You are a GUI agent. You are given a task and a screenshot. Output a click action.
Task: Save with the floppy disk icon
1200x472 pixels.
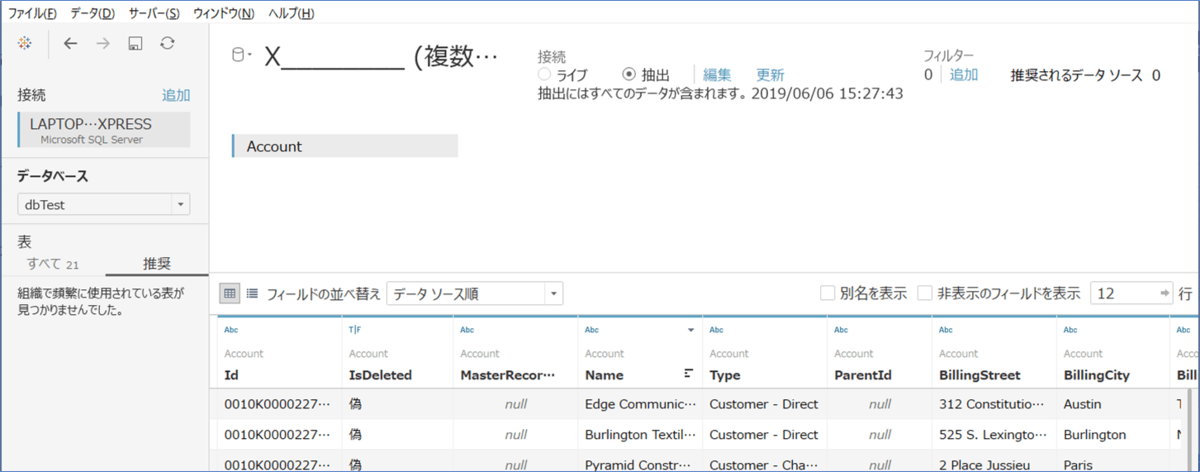[136, 43]
